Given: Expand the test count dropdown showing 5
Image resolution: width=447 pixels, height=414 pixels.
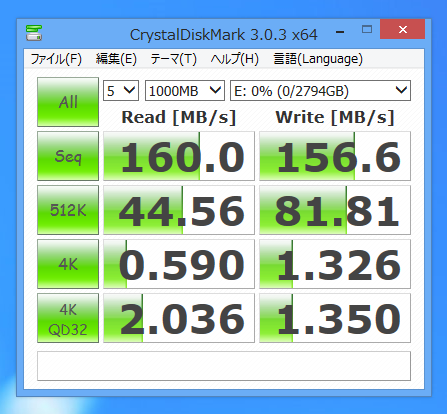Looking at the screenshot, I should coord(121,91).
